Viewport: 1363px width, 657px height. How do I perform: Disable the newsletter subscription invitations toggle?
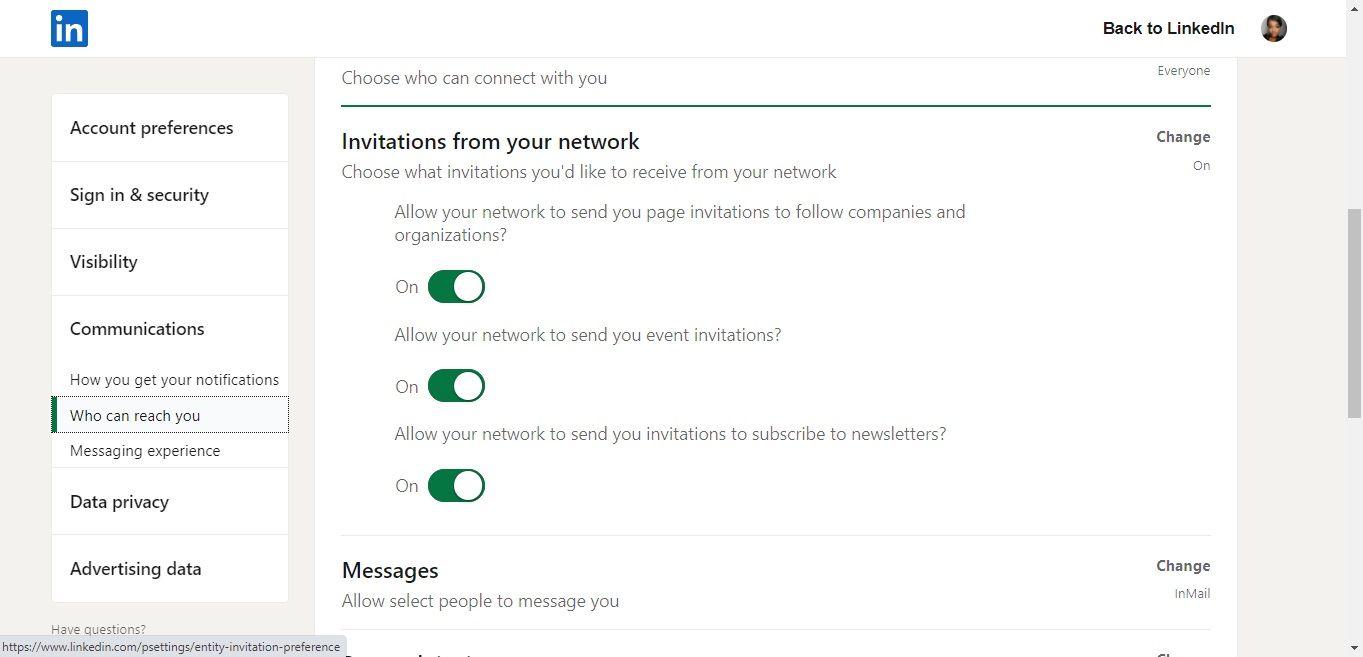(456, 485)
